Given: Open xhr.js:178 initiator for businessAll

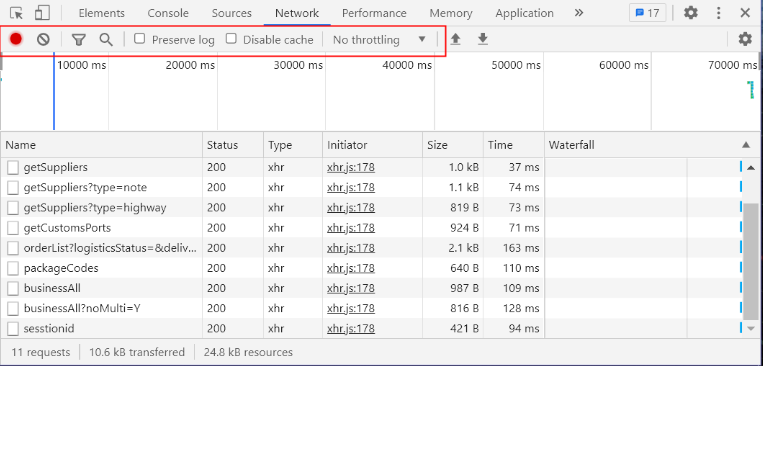Looking at the screenshot, I should tap(351, 288).
